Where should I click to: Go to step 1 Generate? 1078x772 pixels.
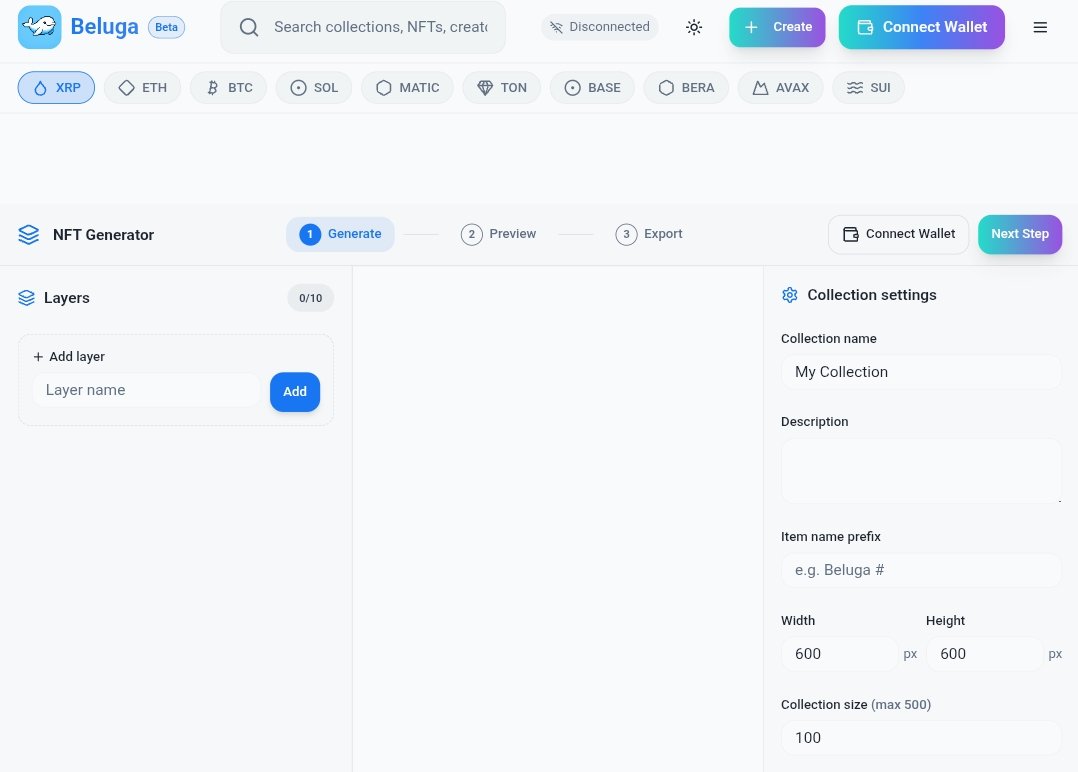click(x=340, y=234)
